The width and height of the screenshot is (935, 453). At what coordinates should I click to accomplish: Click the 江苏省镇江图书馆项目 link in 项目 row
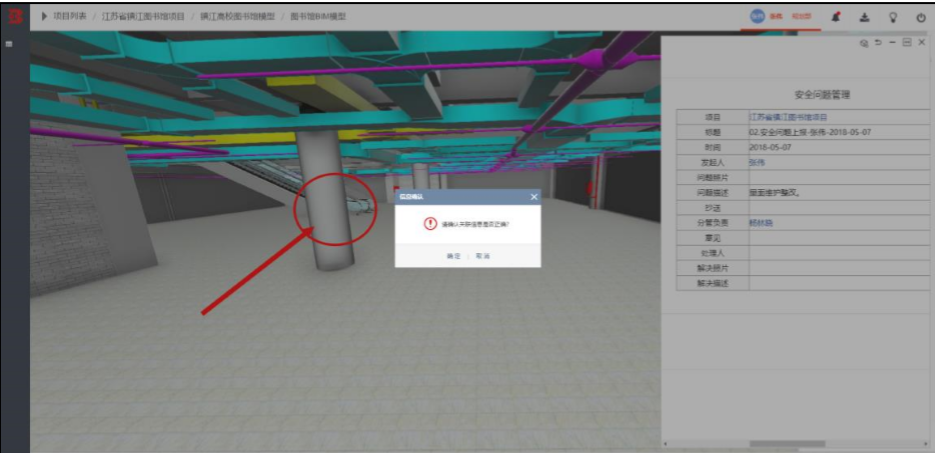[x=787, y=117]
